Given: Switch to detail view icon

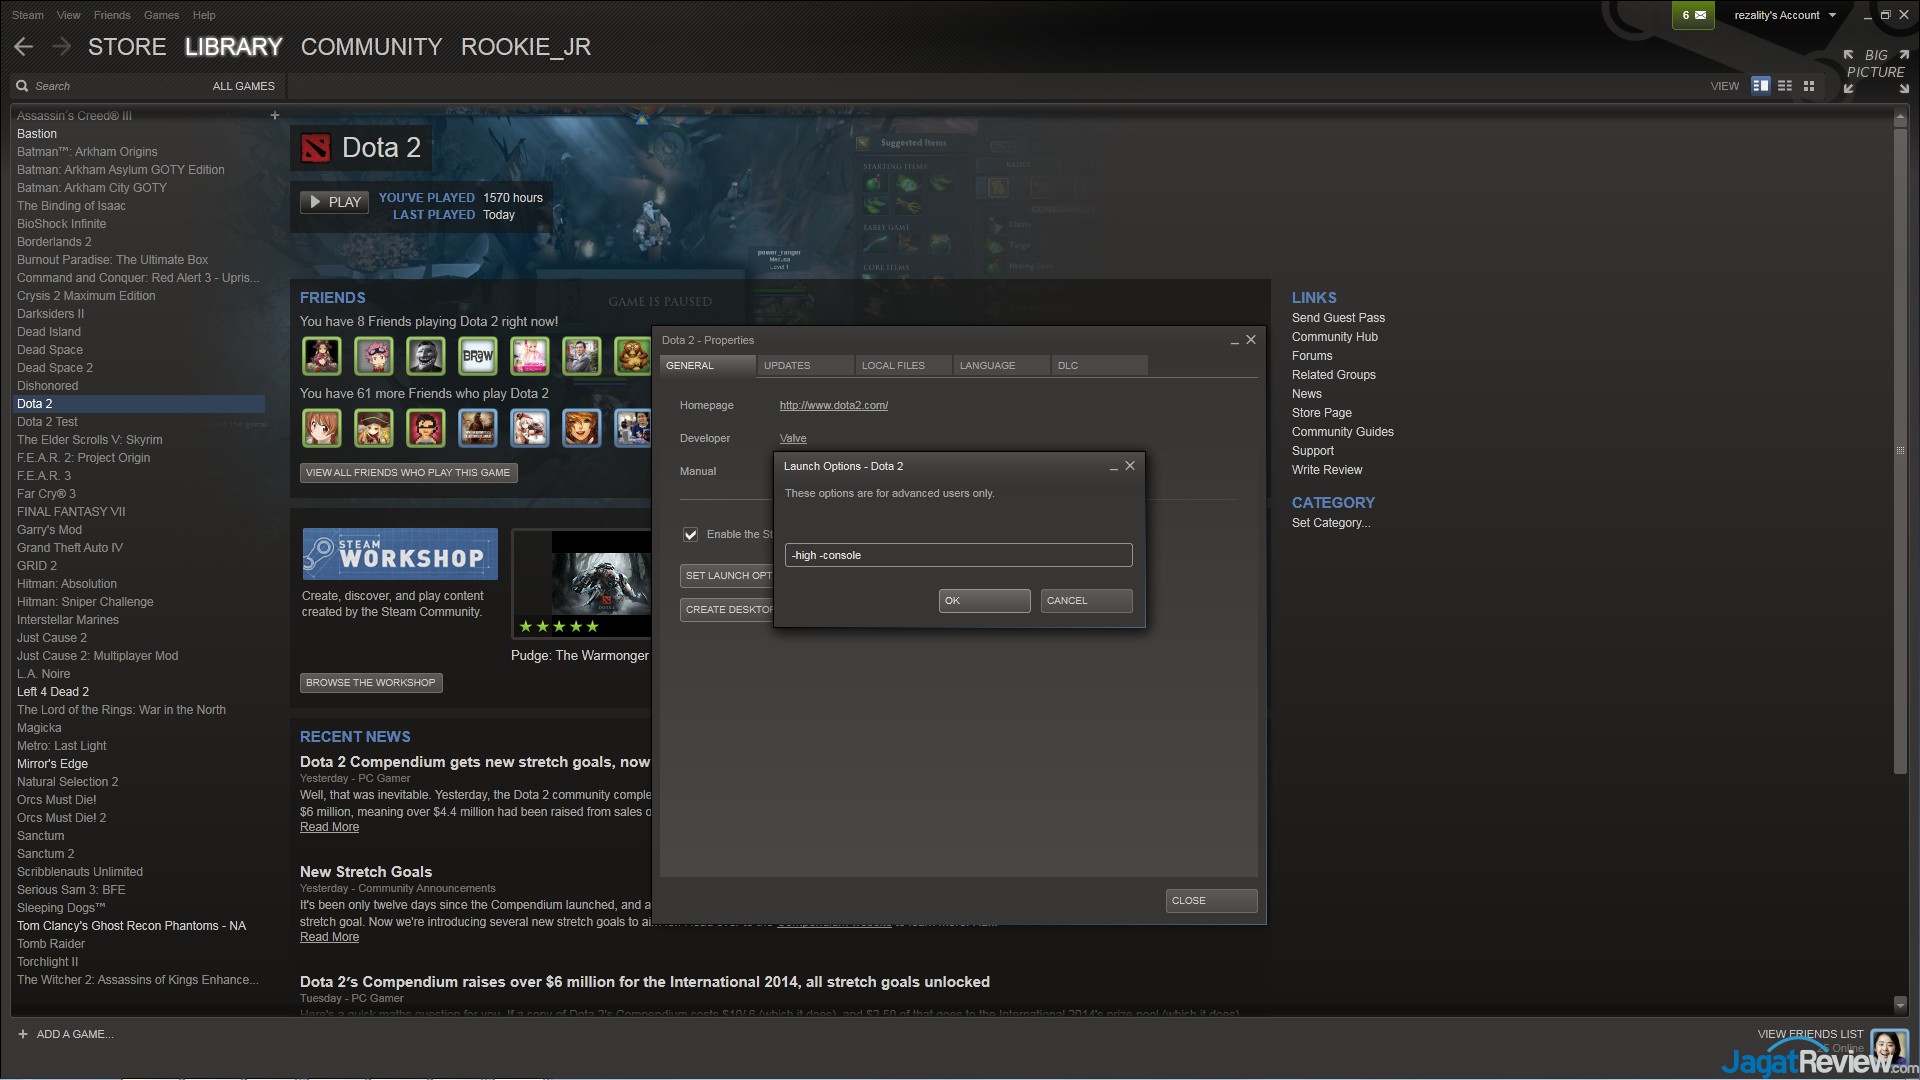Looking at the screenshot, I should (x=1760, y=86).
